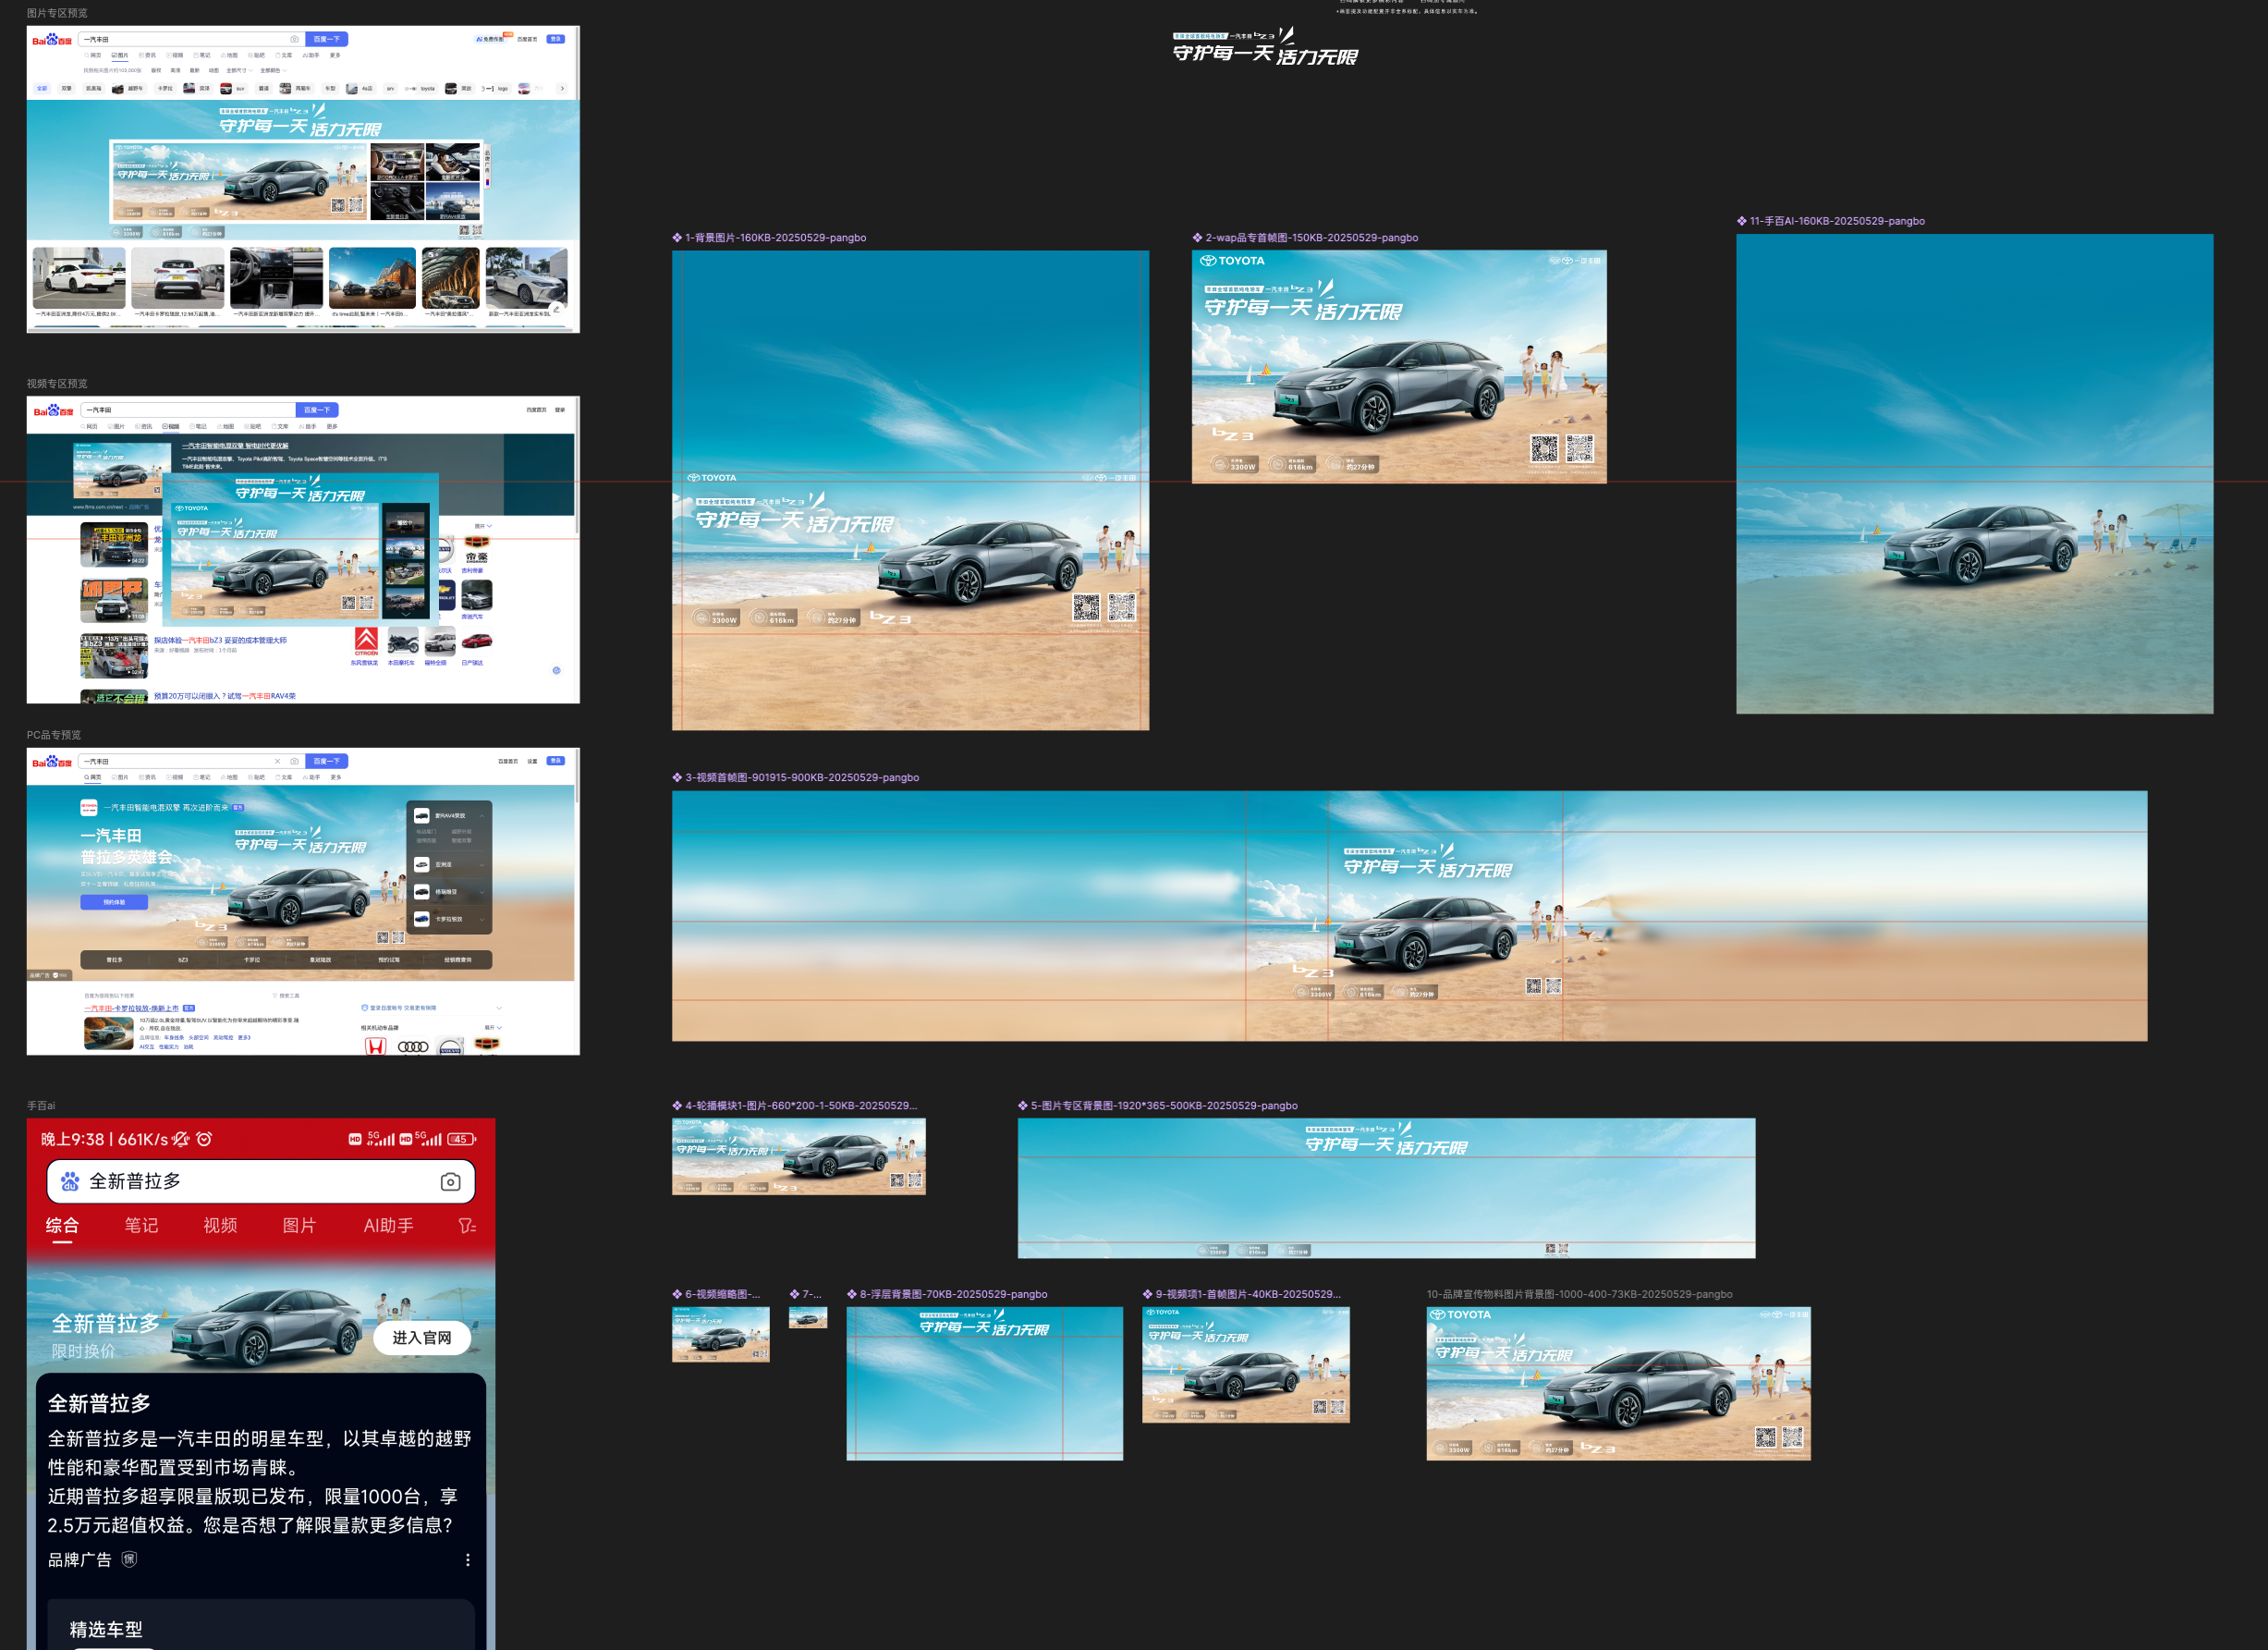
Task: Click next arrow at end of image tag chips
Action: click(562, 88)
